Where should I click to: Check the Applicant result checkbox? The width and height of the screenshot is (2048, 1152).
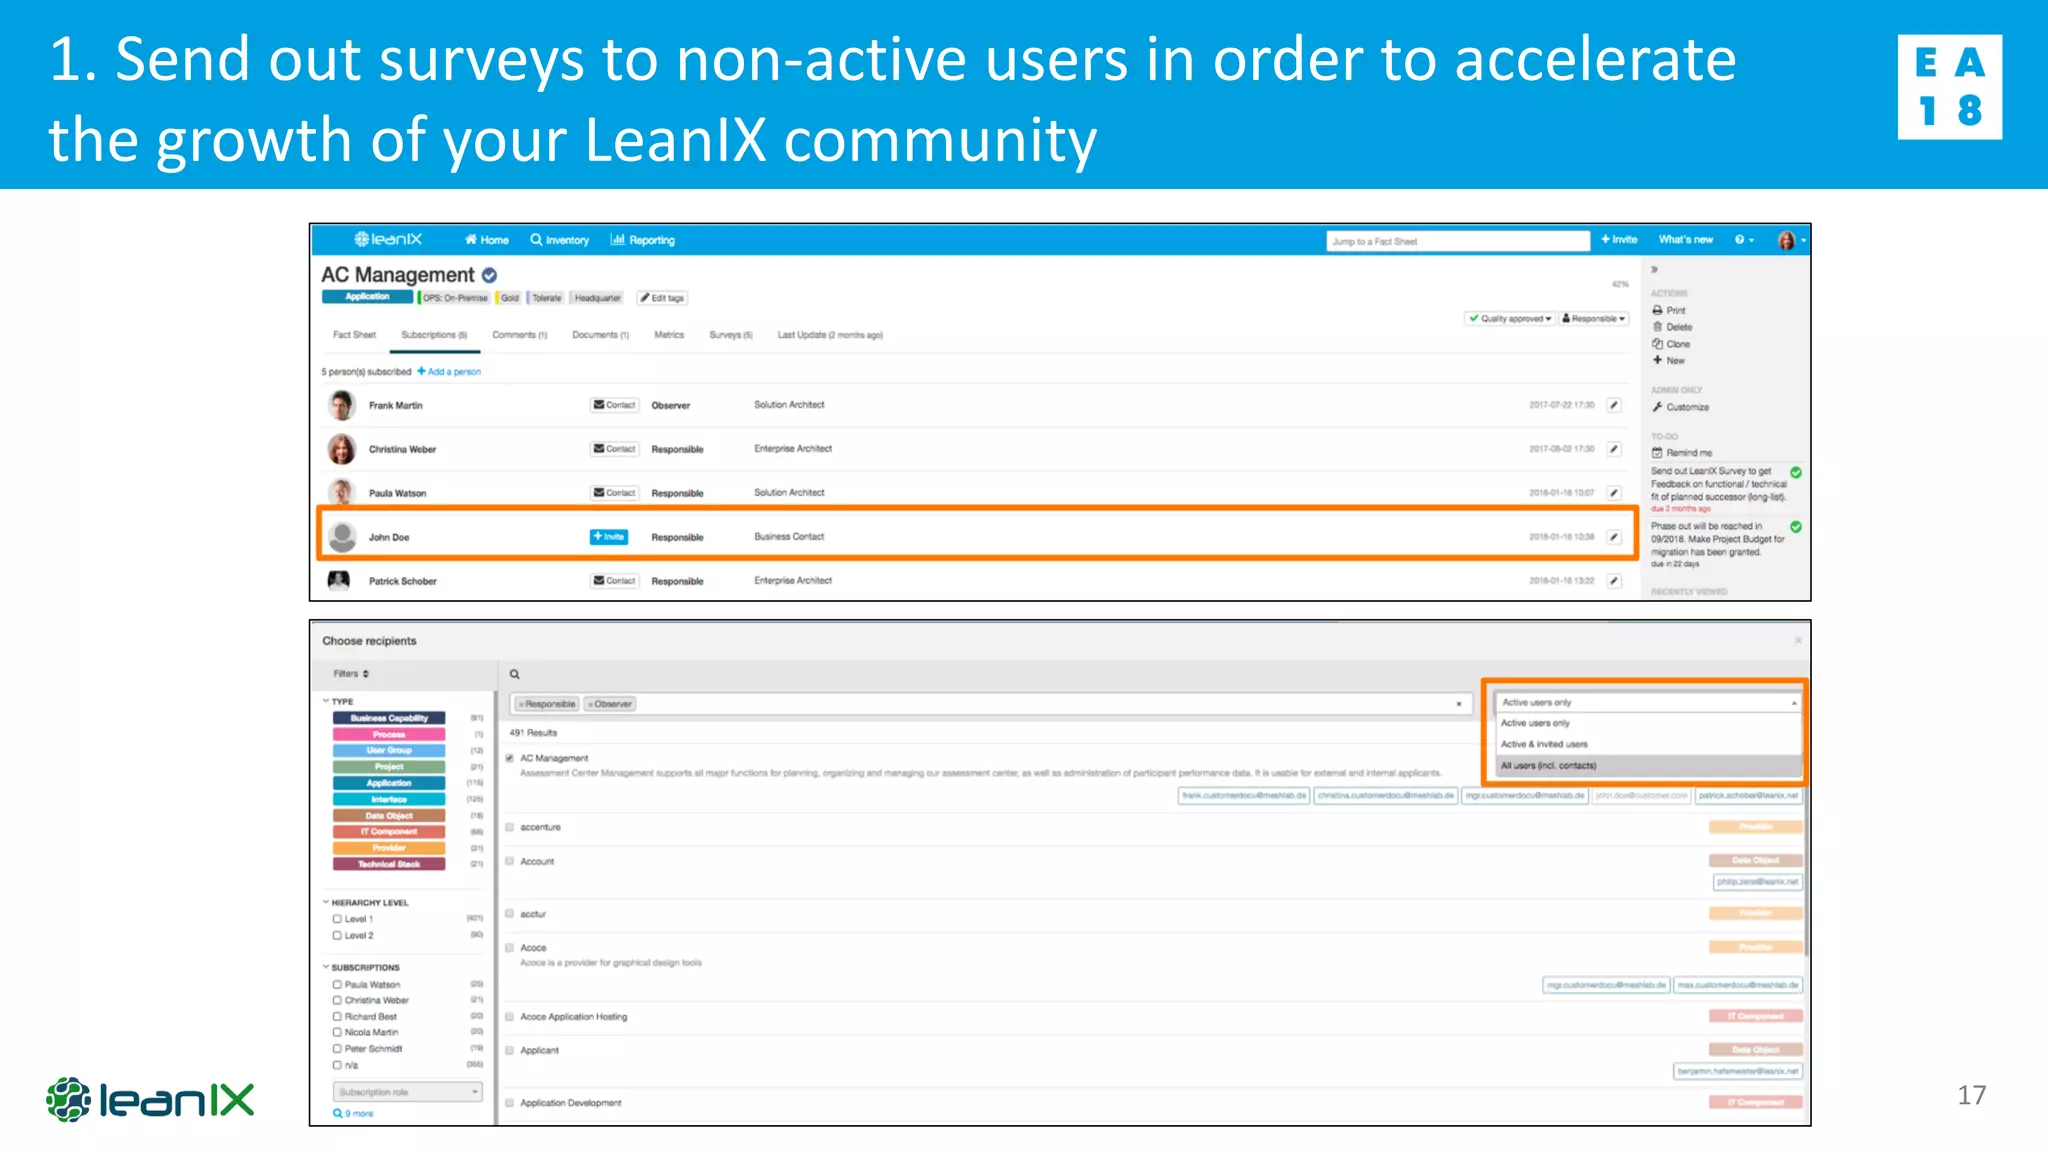[510, 1050]
